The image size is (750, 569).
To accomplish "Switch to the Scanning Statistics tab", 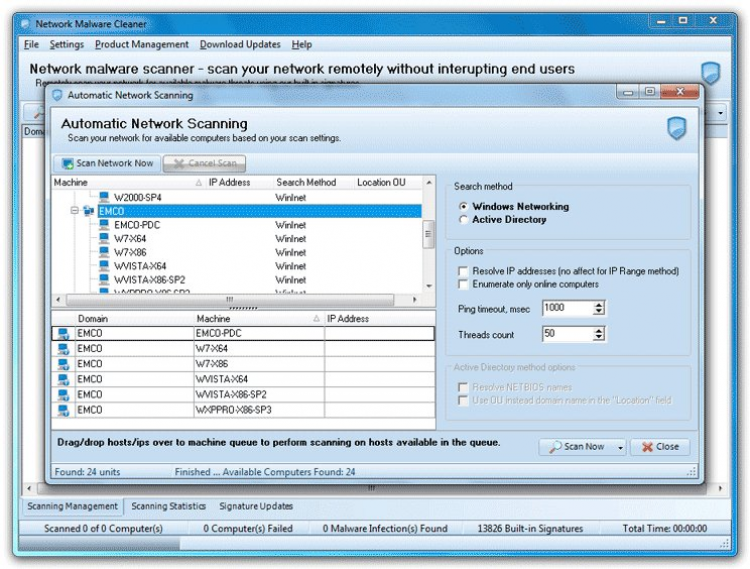I will (x=168, y=506).
